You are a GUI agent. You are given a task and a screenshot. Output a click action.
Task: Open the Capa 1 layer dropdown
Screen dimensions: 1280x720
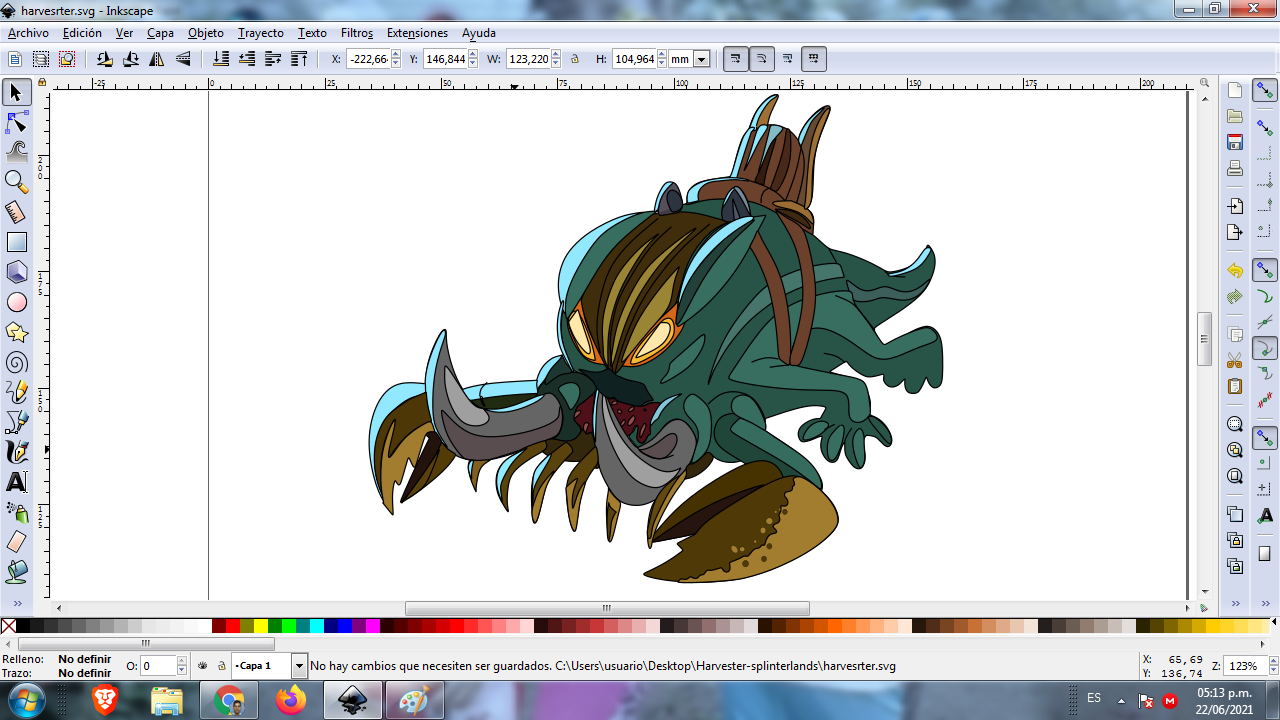pos(299,666)
